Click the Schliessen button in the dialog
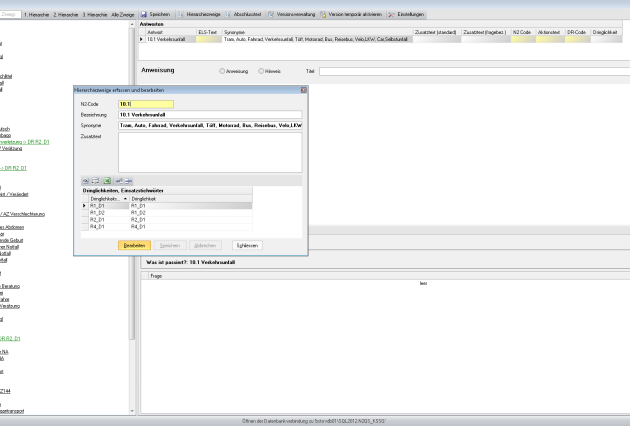The image size is (630, 426). 247,246
